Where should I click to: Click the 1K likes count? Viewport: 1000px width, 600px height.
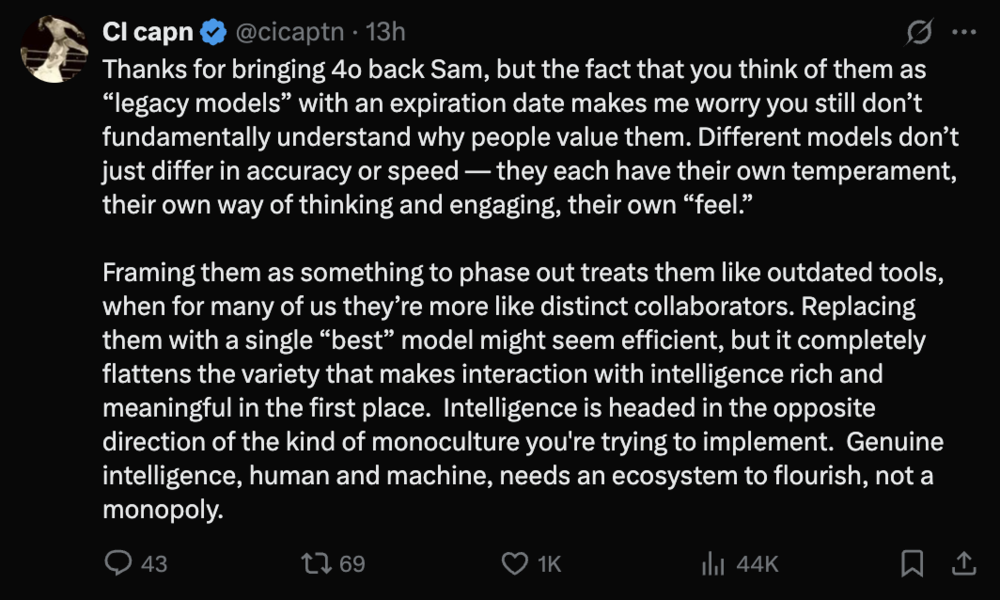[x=550, y=564]
